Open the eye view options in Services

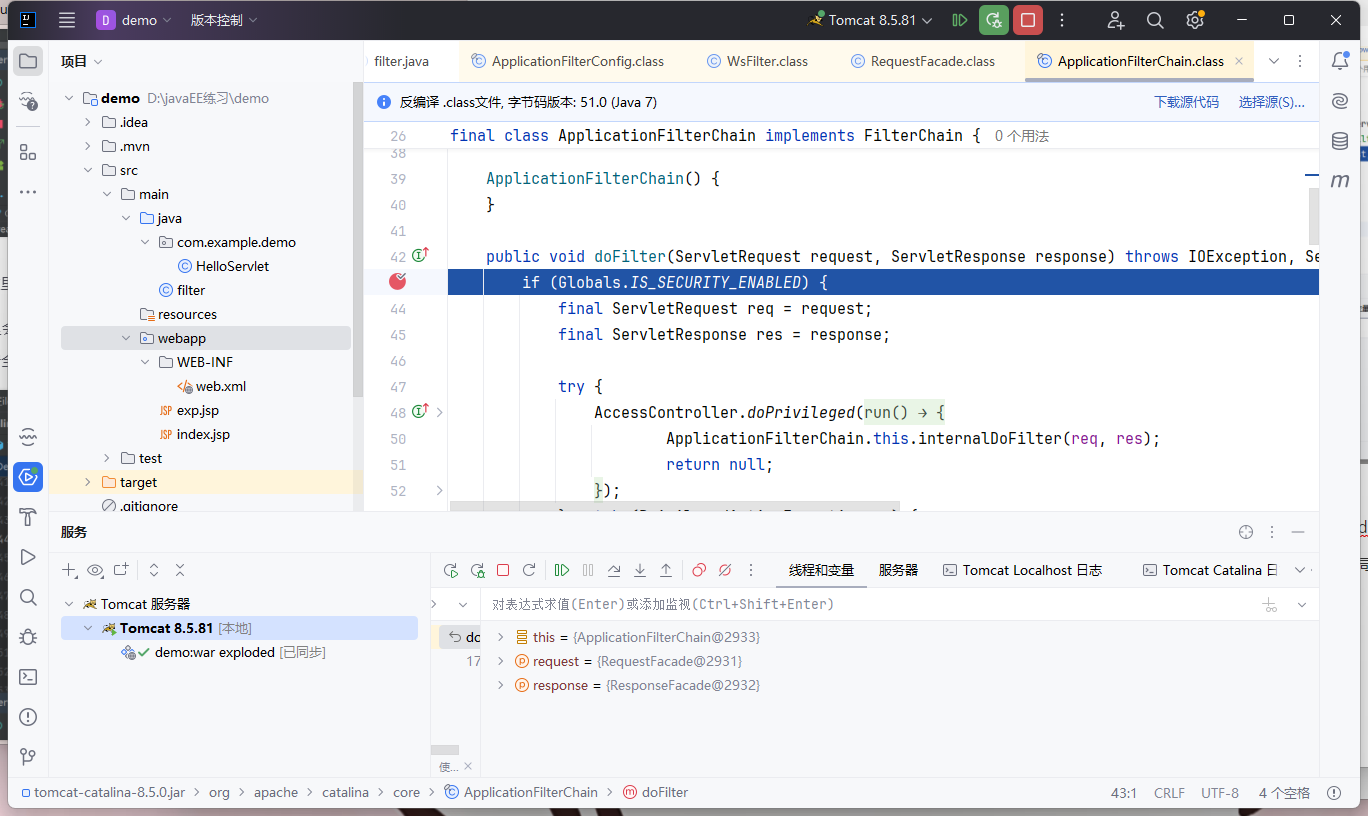click(x=95, y=570)
